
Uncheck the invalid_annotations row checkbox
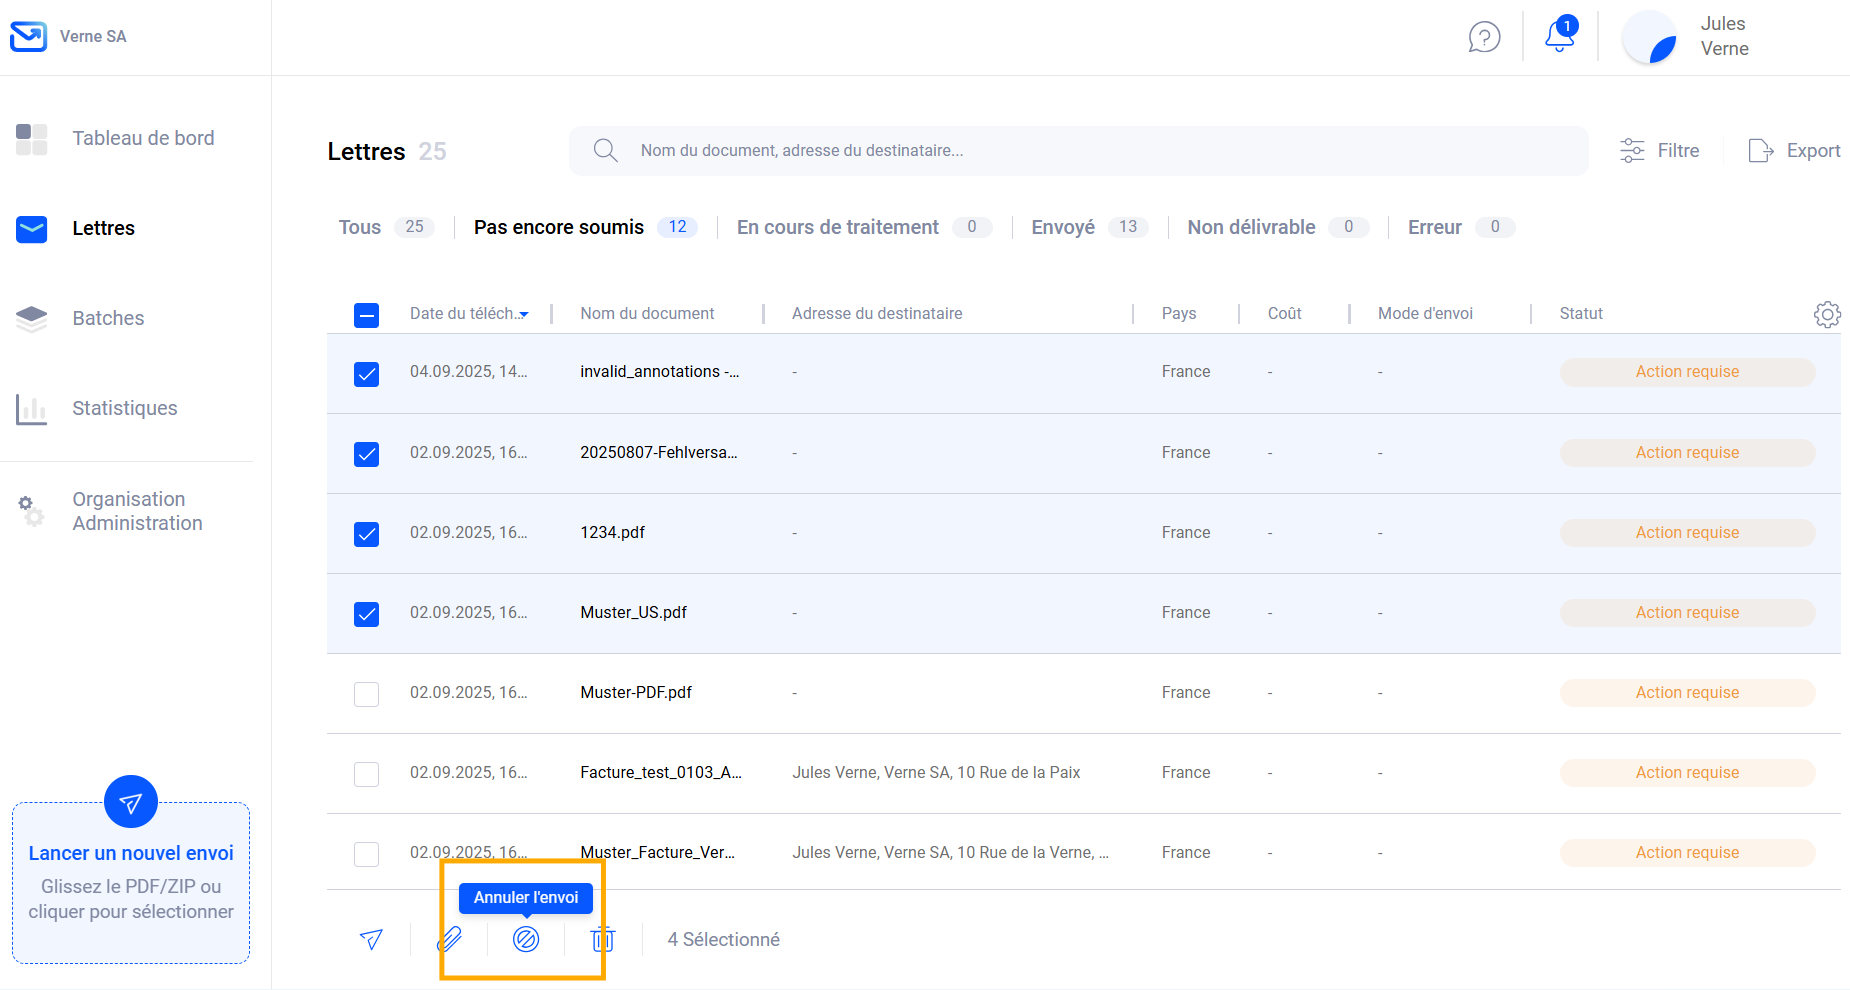click(x=367, y=374)
